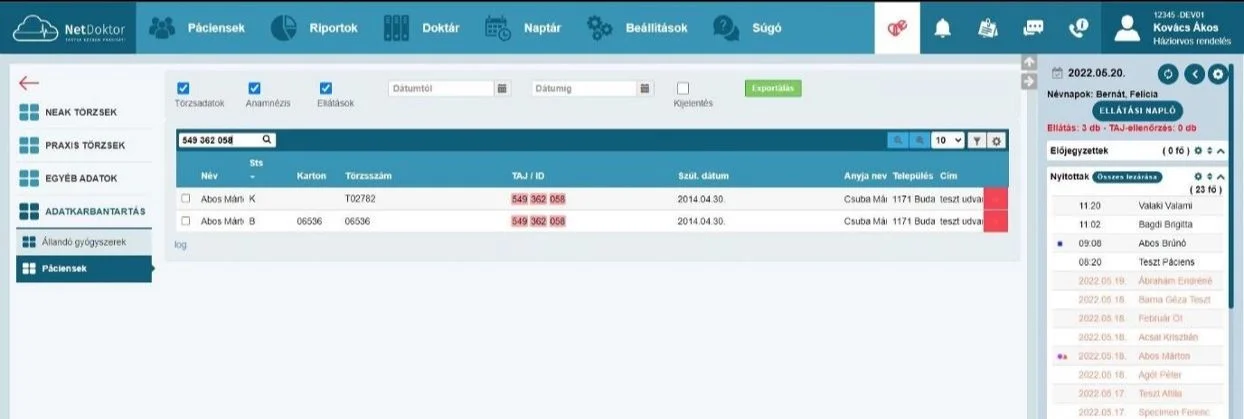
Task: Open the rows-per-page dropdown showing 10
Action: click(x=948, y=141)
